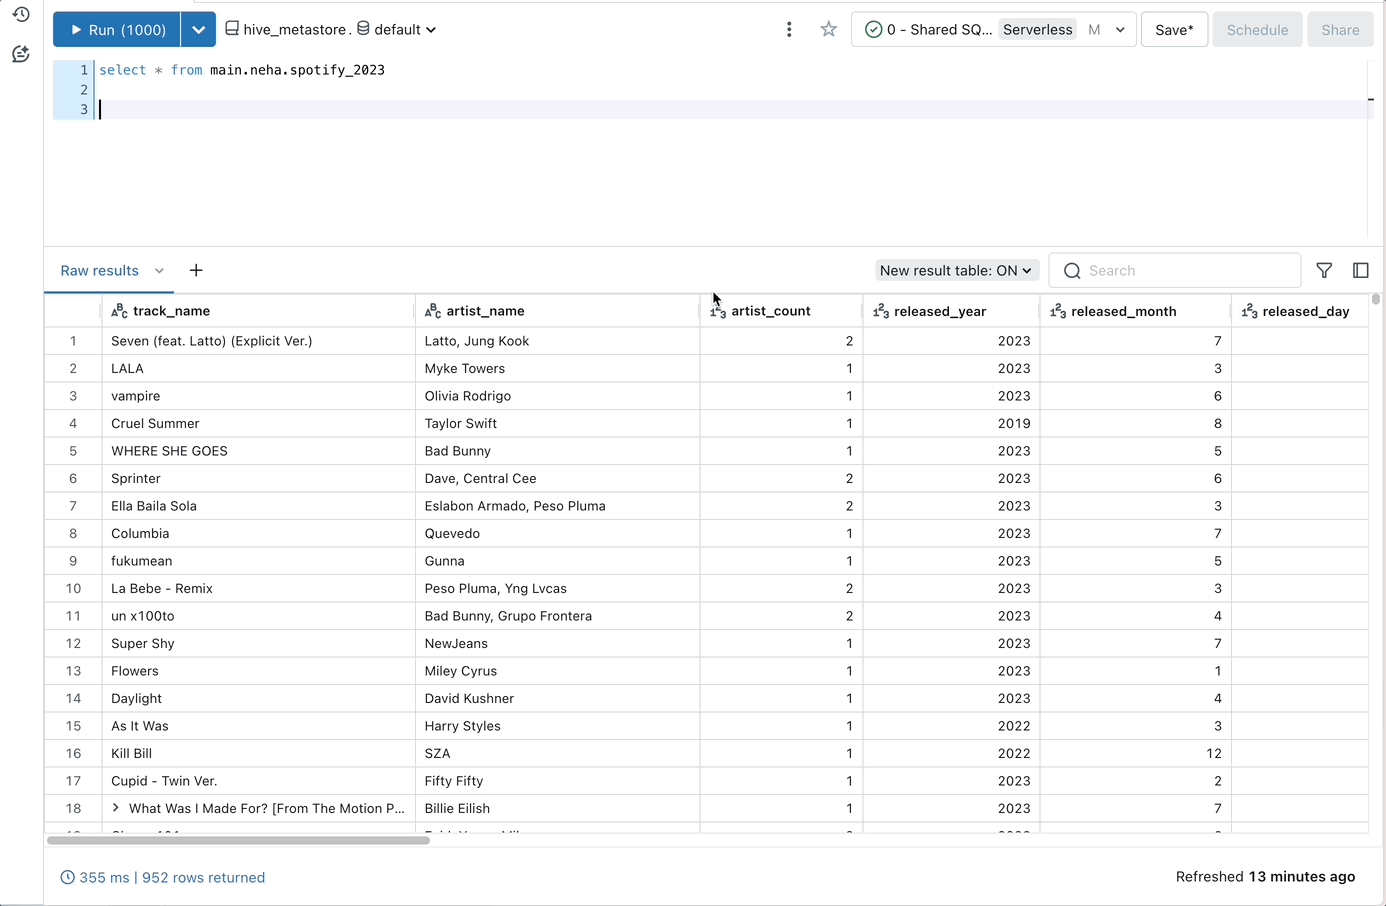
Task: Click the artist_name column header
Action: 485,311
